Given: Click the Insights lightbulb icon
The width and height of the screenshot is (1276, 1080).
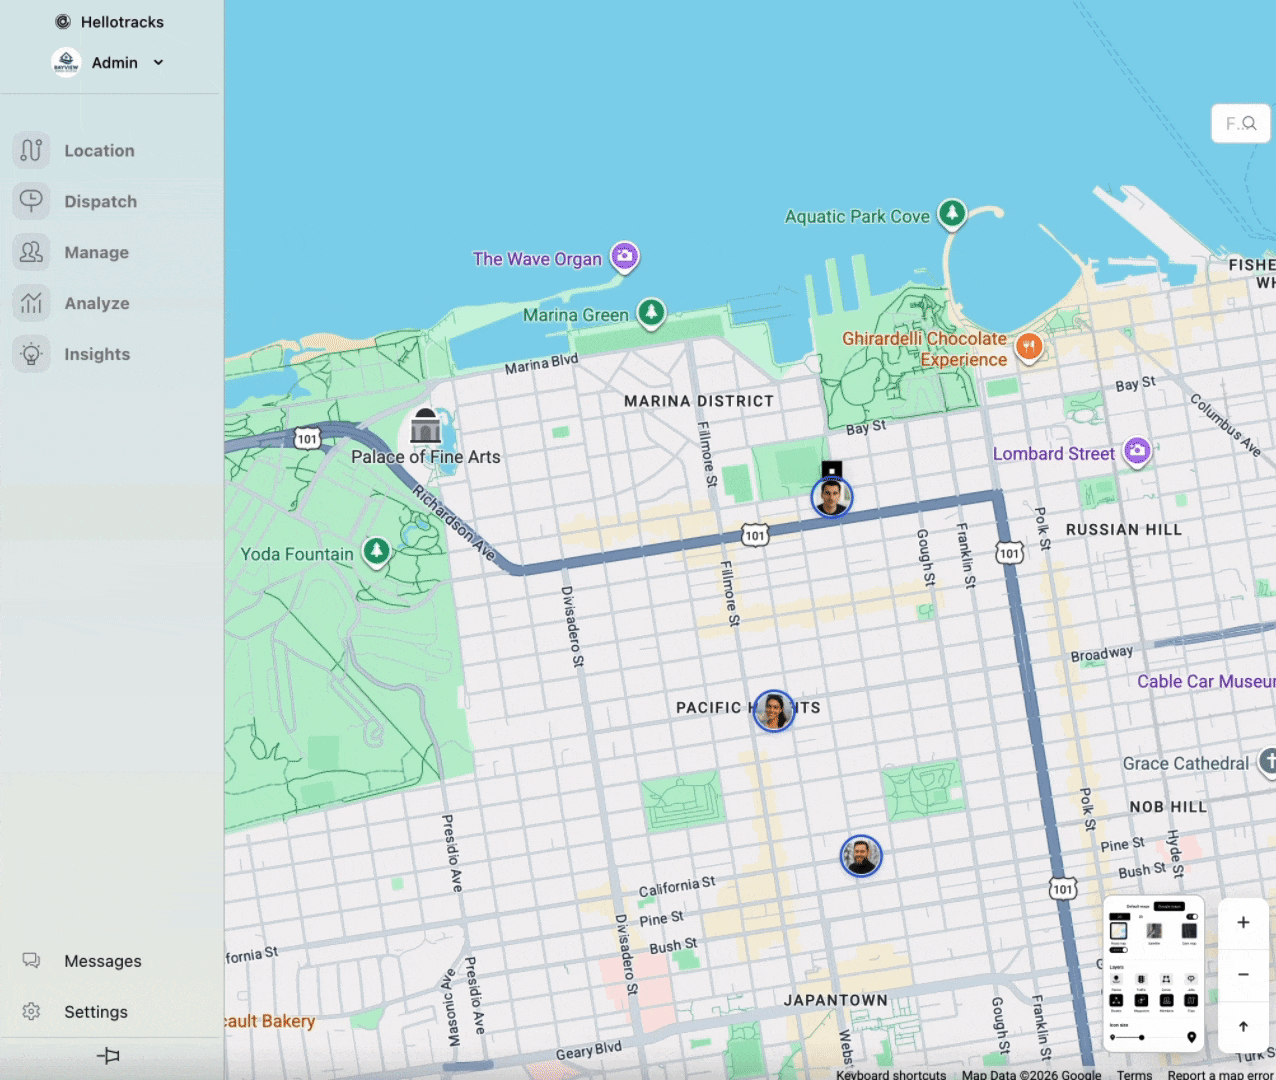Looking at the screenshot, I should pyautogui.click(x=31, y=354).
